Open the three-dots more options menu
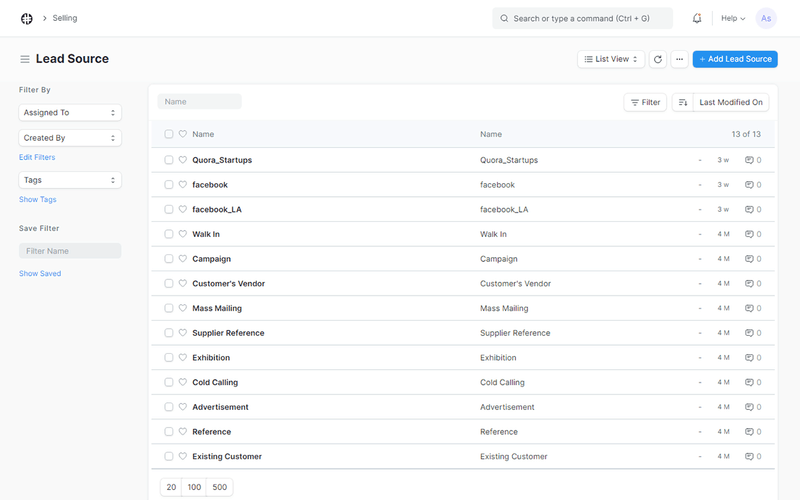Screen dimensions: 800x500 (679, 59)
